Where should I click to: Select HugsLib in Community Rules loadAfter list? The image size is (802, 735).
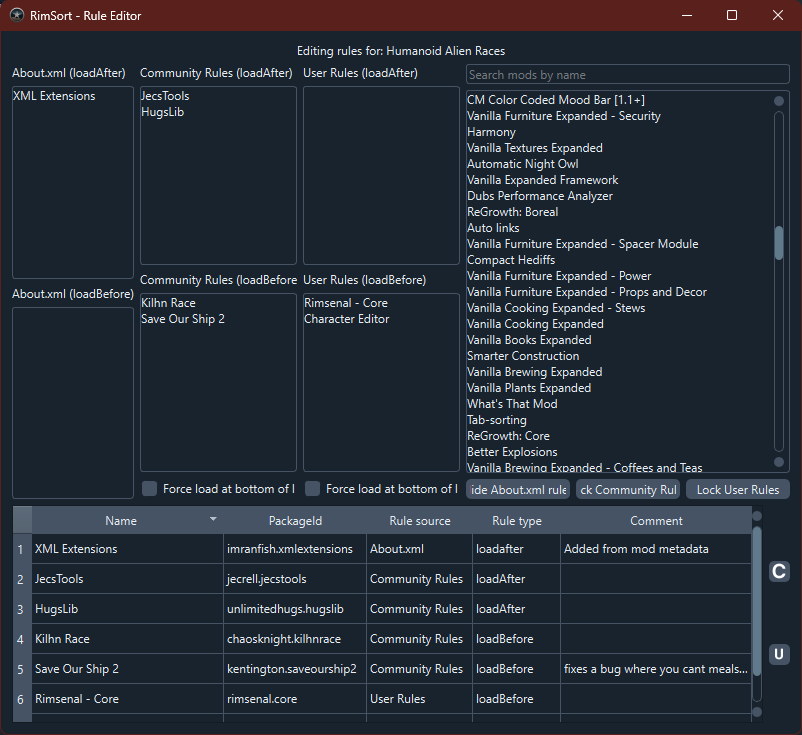(163, 112)
